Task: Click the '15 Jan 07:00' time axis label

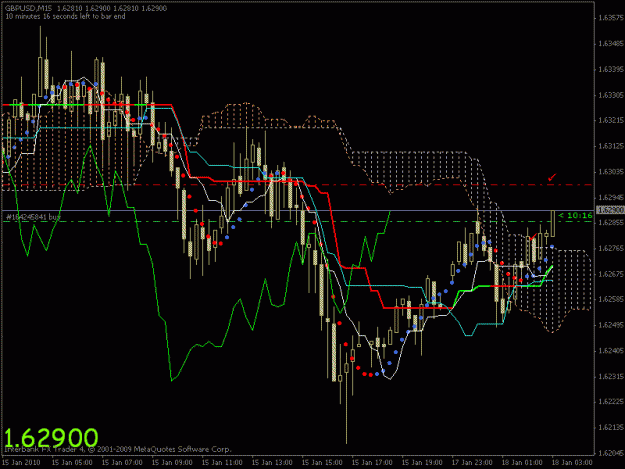Action: pos(122,462)
